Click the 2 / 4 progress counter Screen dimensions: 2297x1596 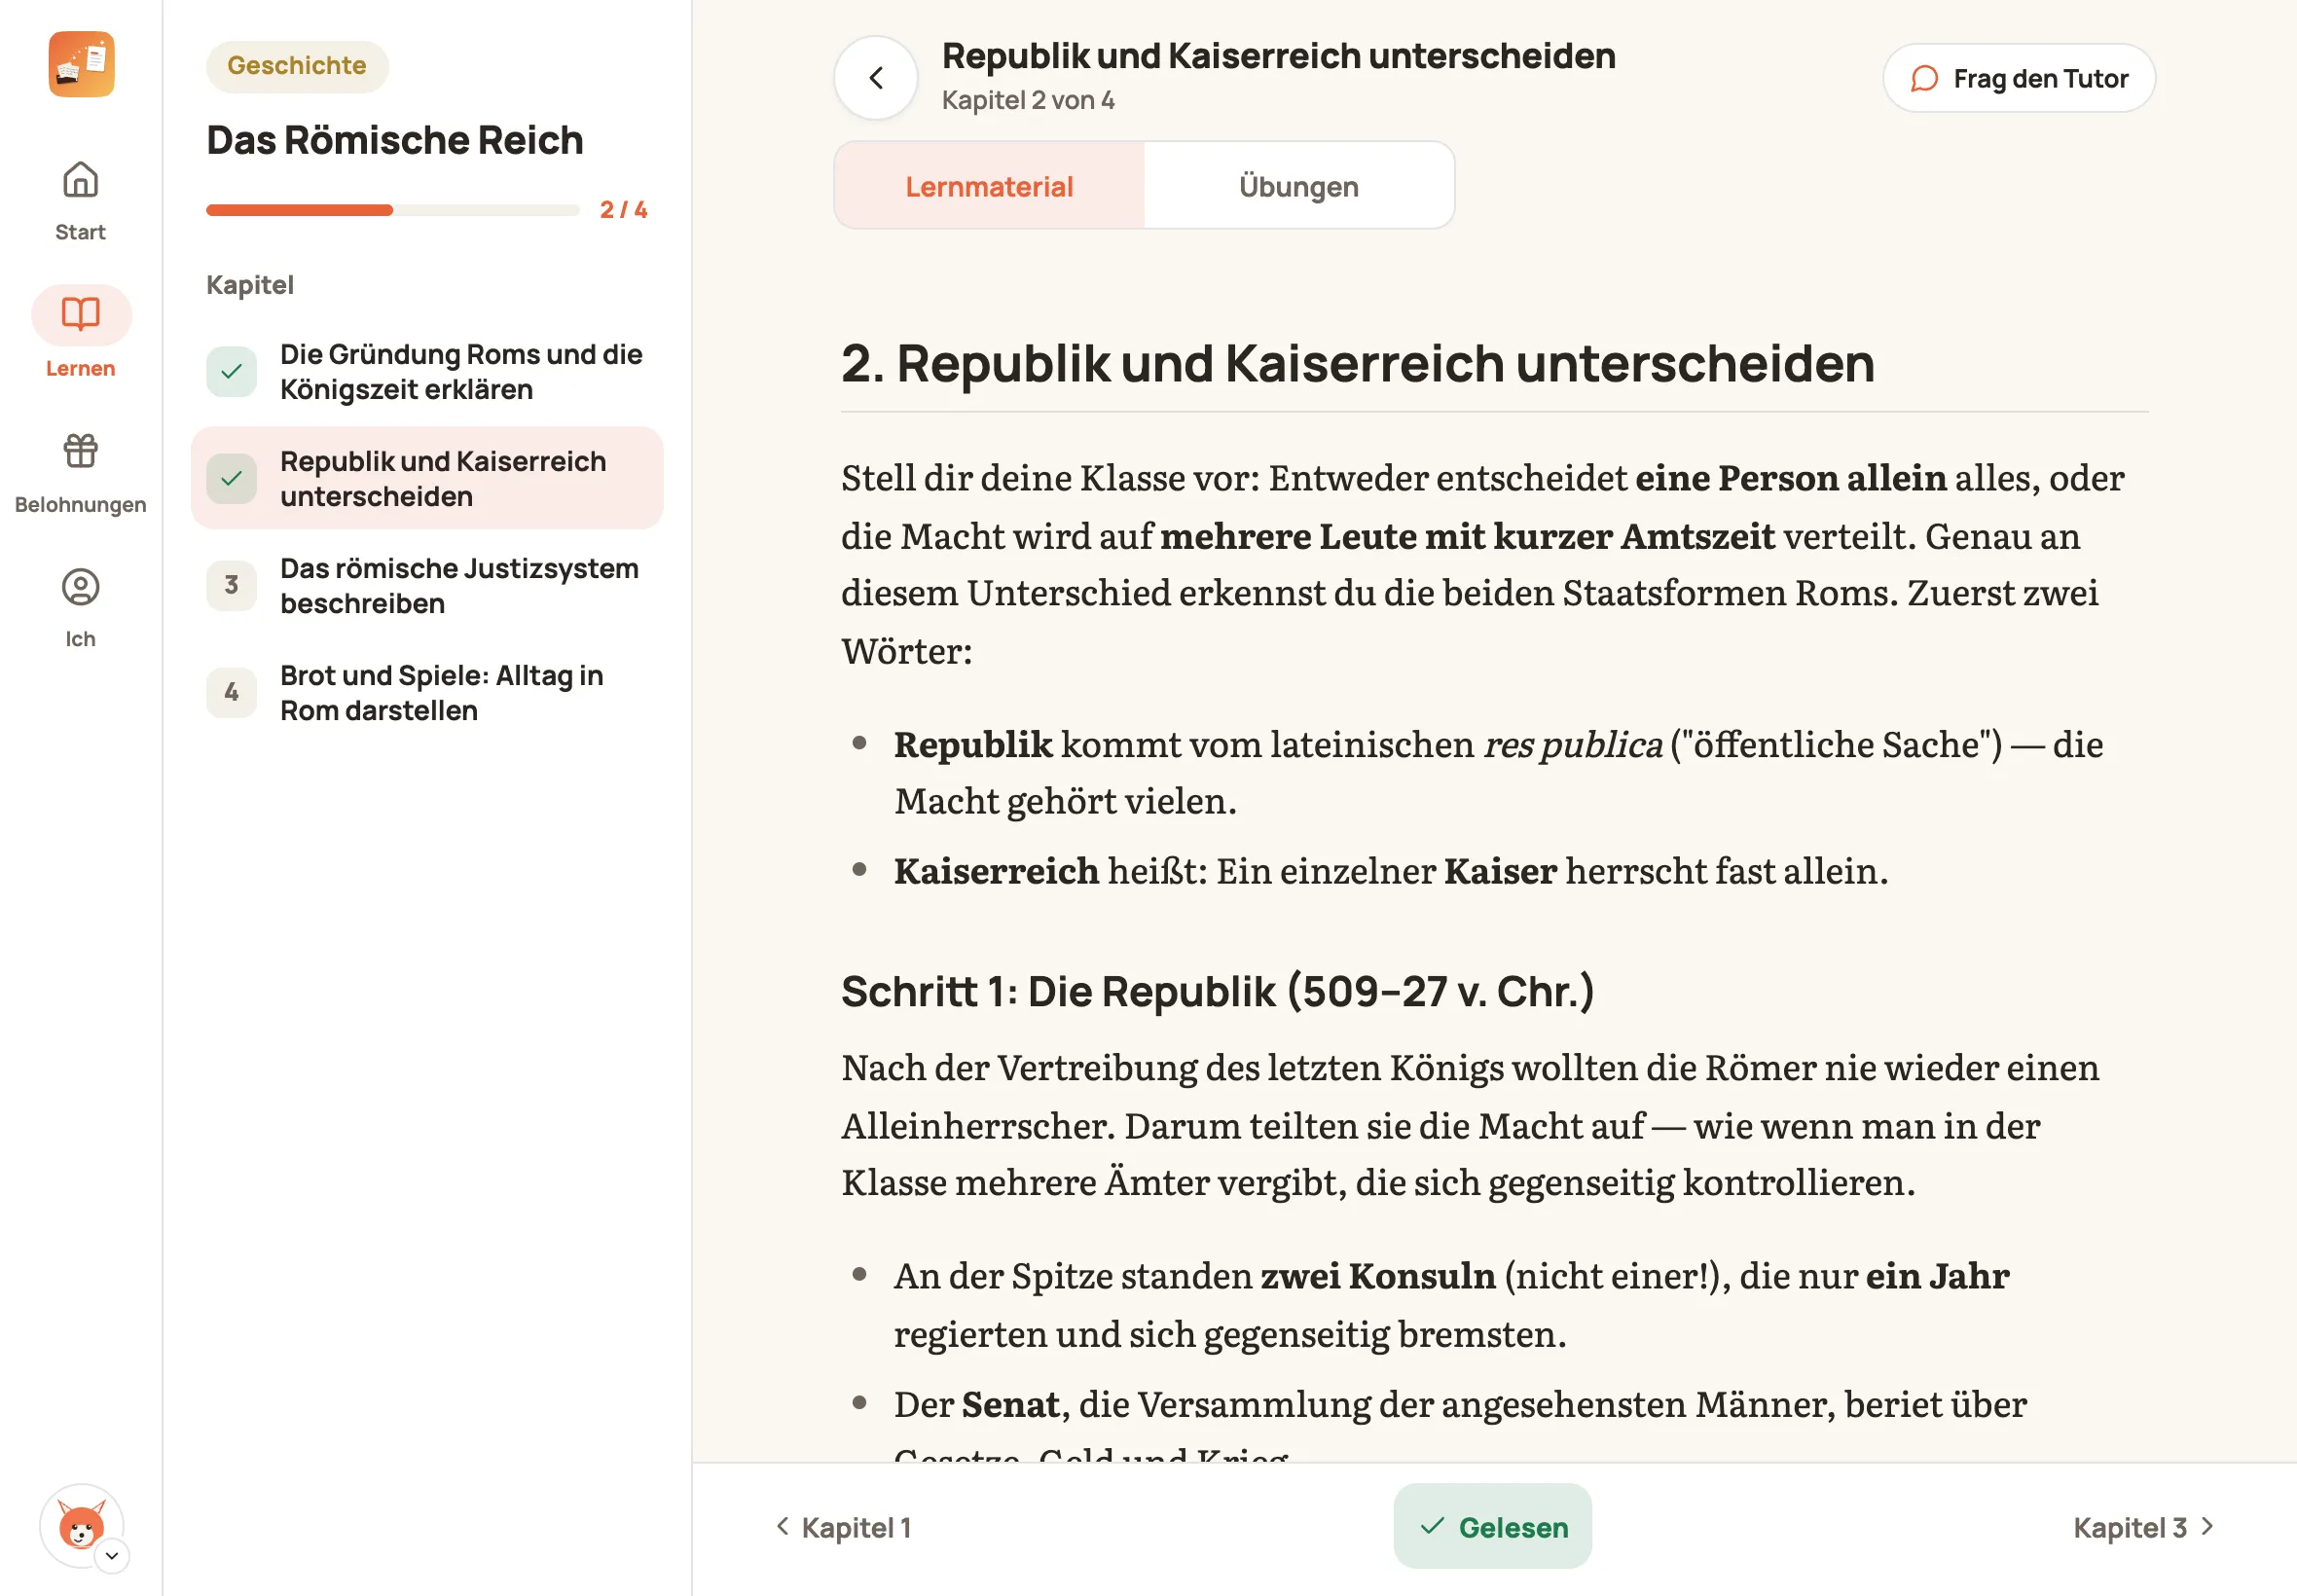pyautogui.click(x=623, y=209)
